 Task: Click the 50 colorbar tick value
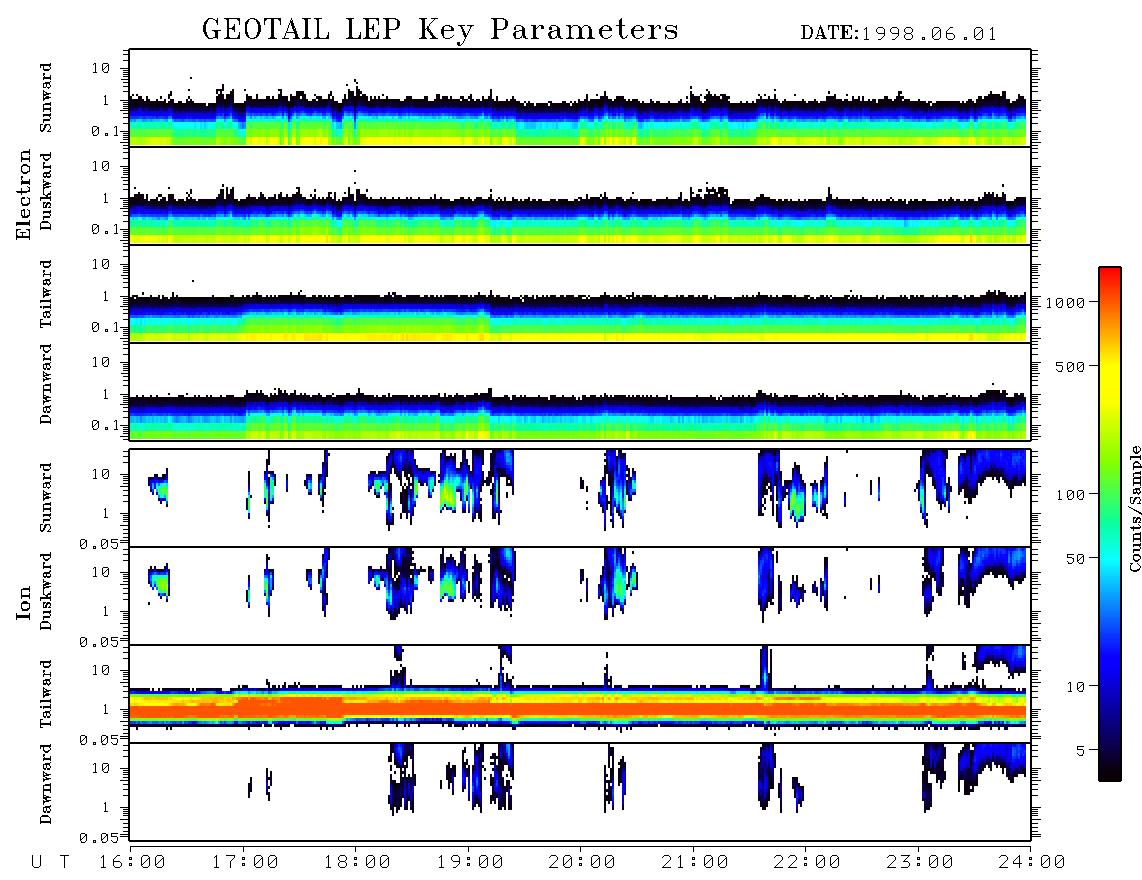(x=1076, y=559)
